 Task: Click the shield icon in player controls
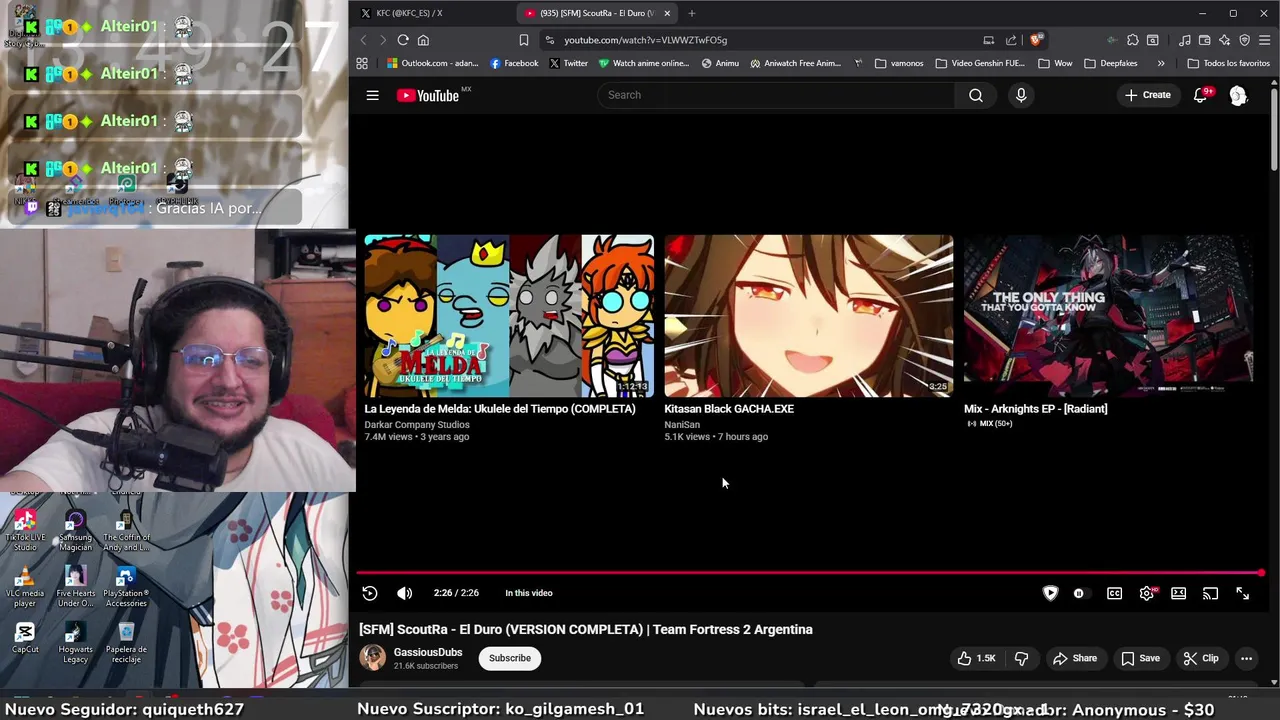coord(1050,593)
